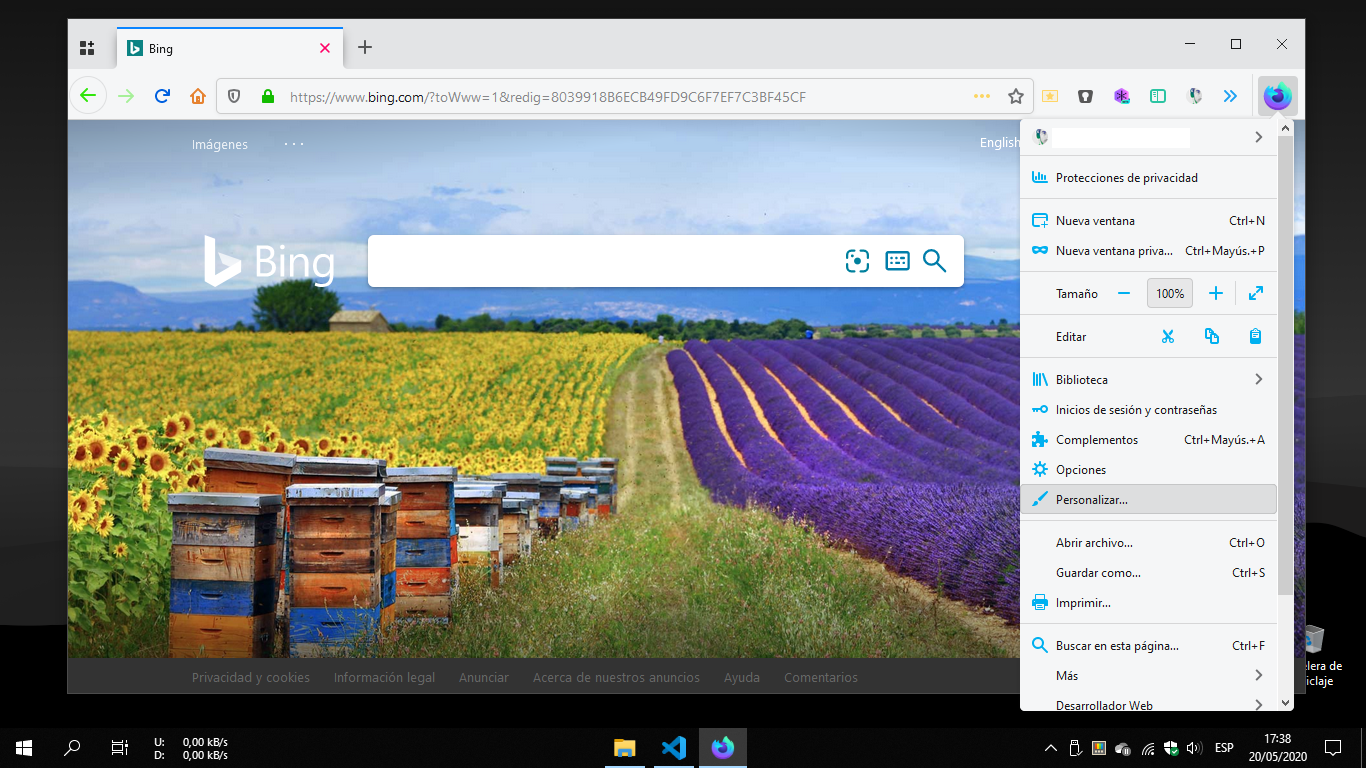
Task: Bookmark this page with the star
Action: 1016,96
